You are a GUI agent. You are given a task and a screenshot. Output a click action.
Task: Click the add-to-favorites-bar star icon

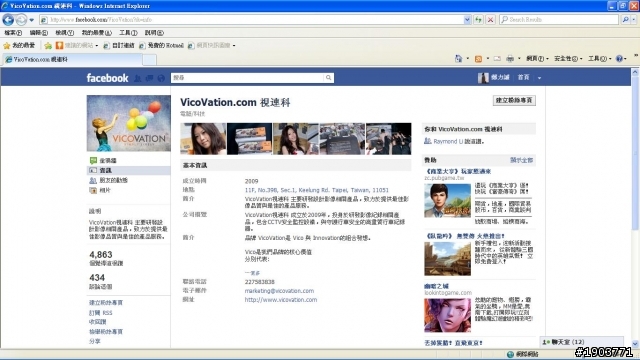pyautogui.click(x=48, y=45)
